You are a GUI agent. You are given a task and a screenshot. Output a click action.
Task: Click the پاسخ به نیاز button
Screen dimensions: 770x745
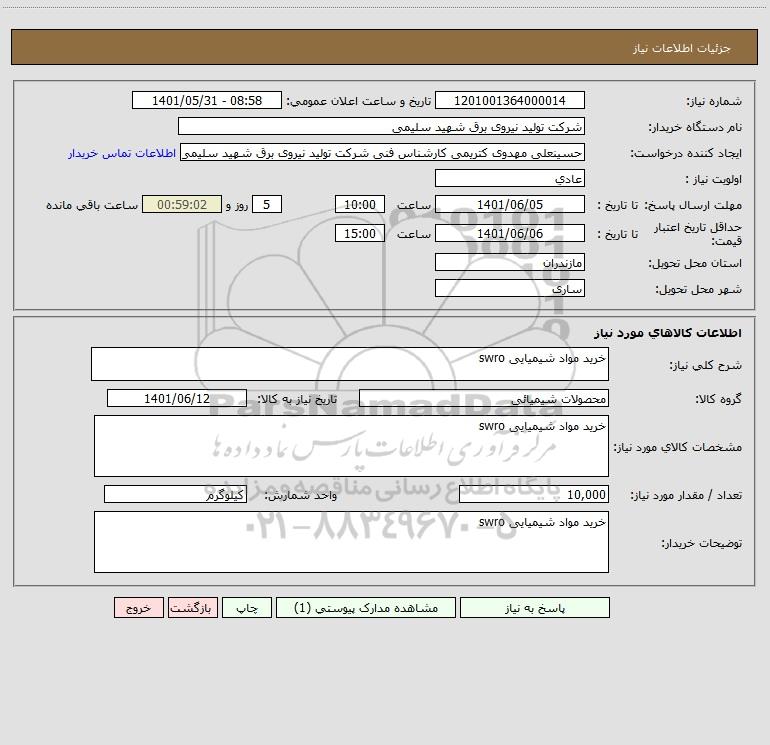pos(535,608)
